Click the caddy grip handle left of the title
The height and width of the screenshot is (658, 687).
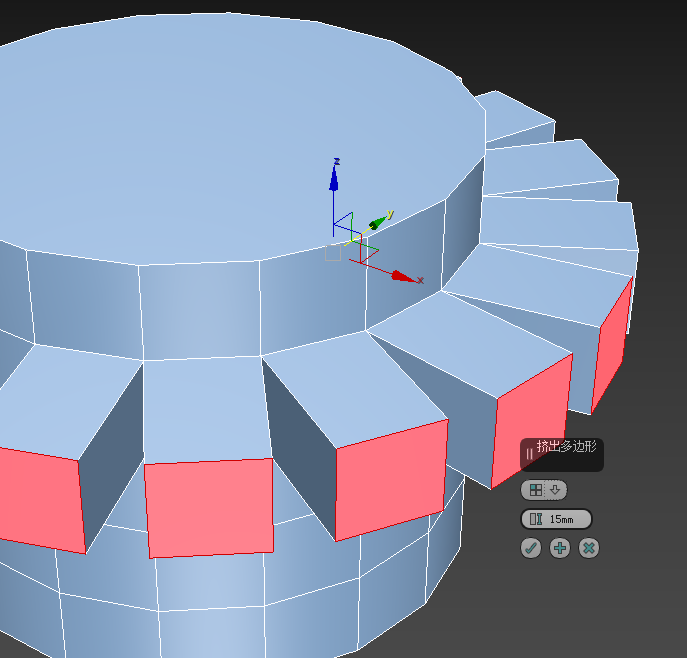pyautogui.click(x=529, y=454)
